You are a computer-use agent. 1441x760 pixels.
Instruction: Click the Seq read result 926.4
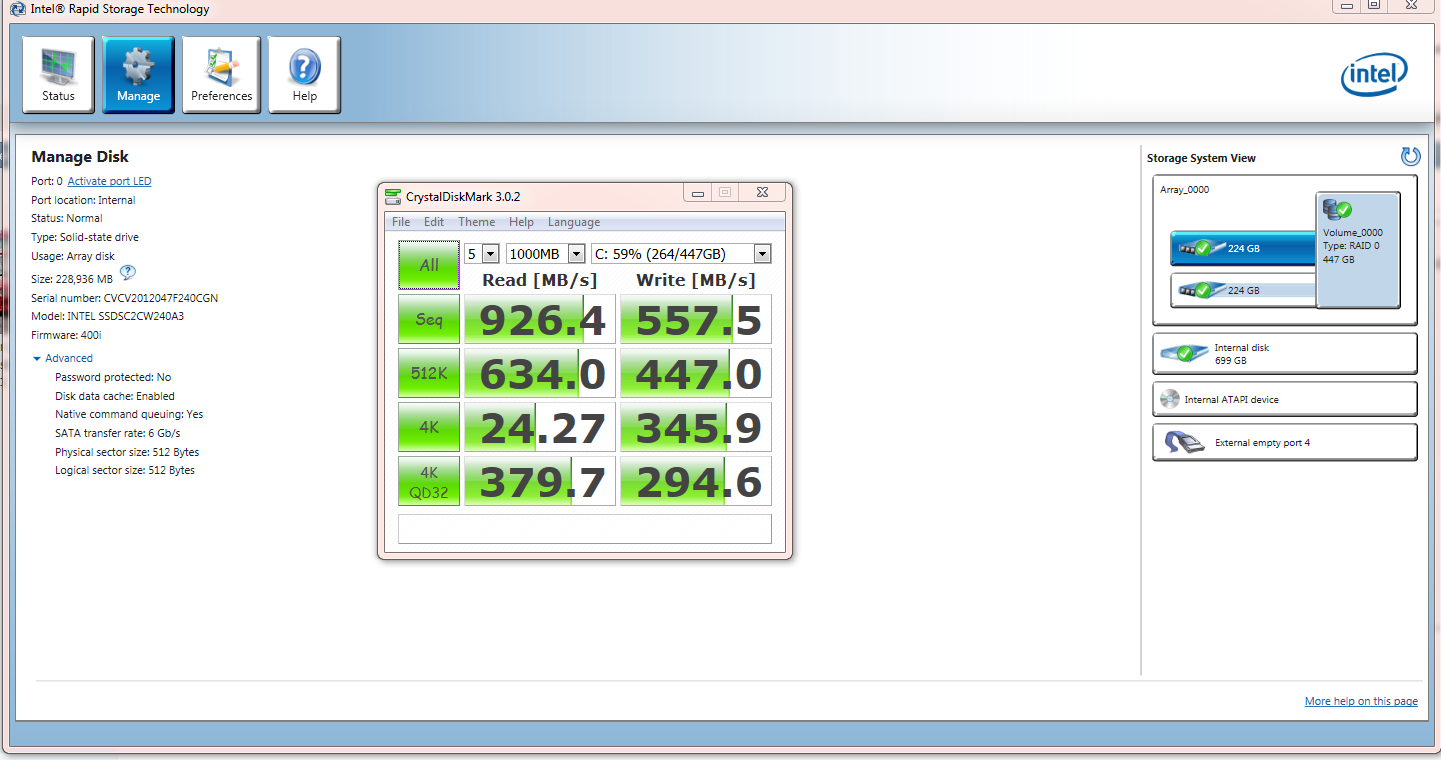[540, 319]
